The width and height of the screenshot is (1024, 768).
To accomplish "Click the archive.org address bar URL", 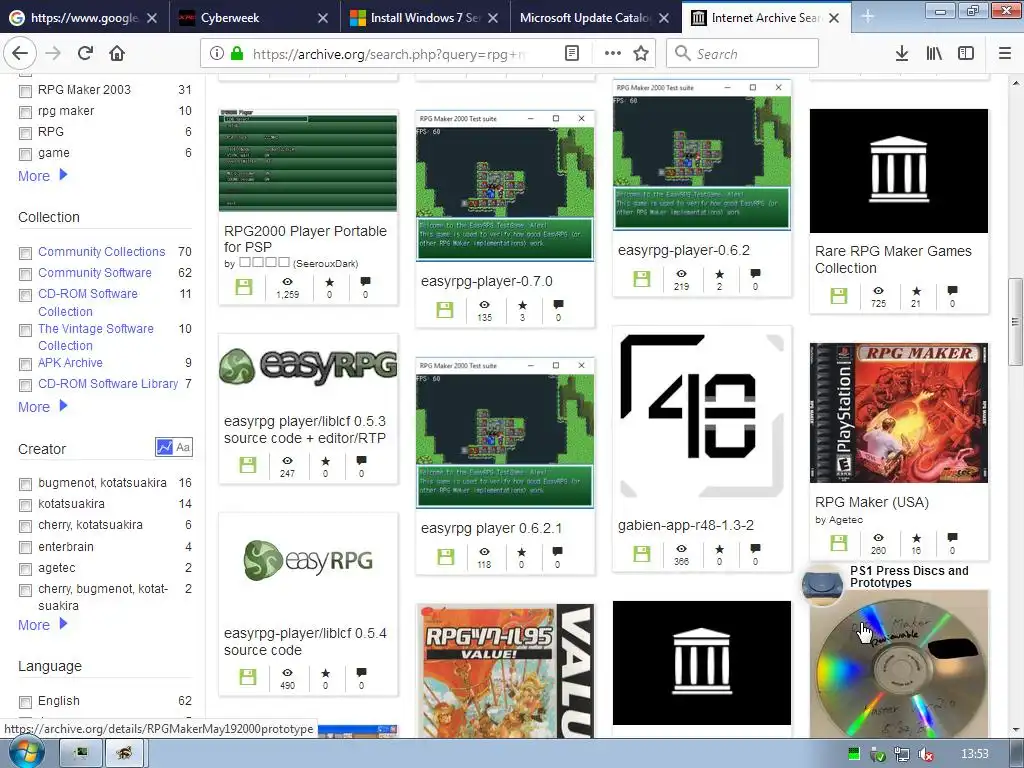I will tap(389, 54).
